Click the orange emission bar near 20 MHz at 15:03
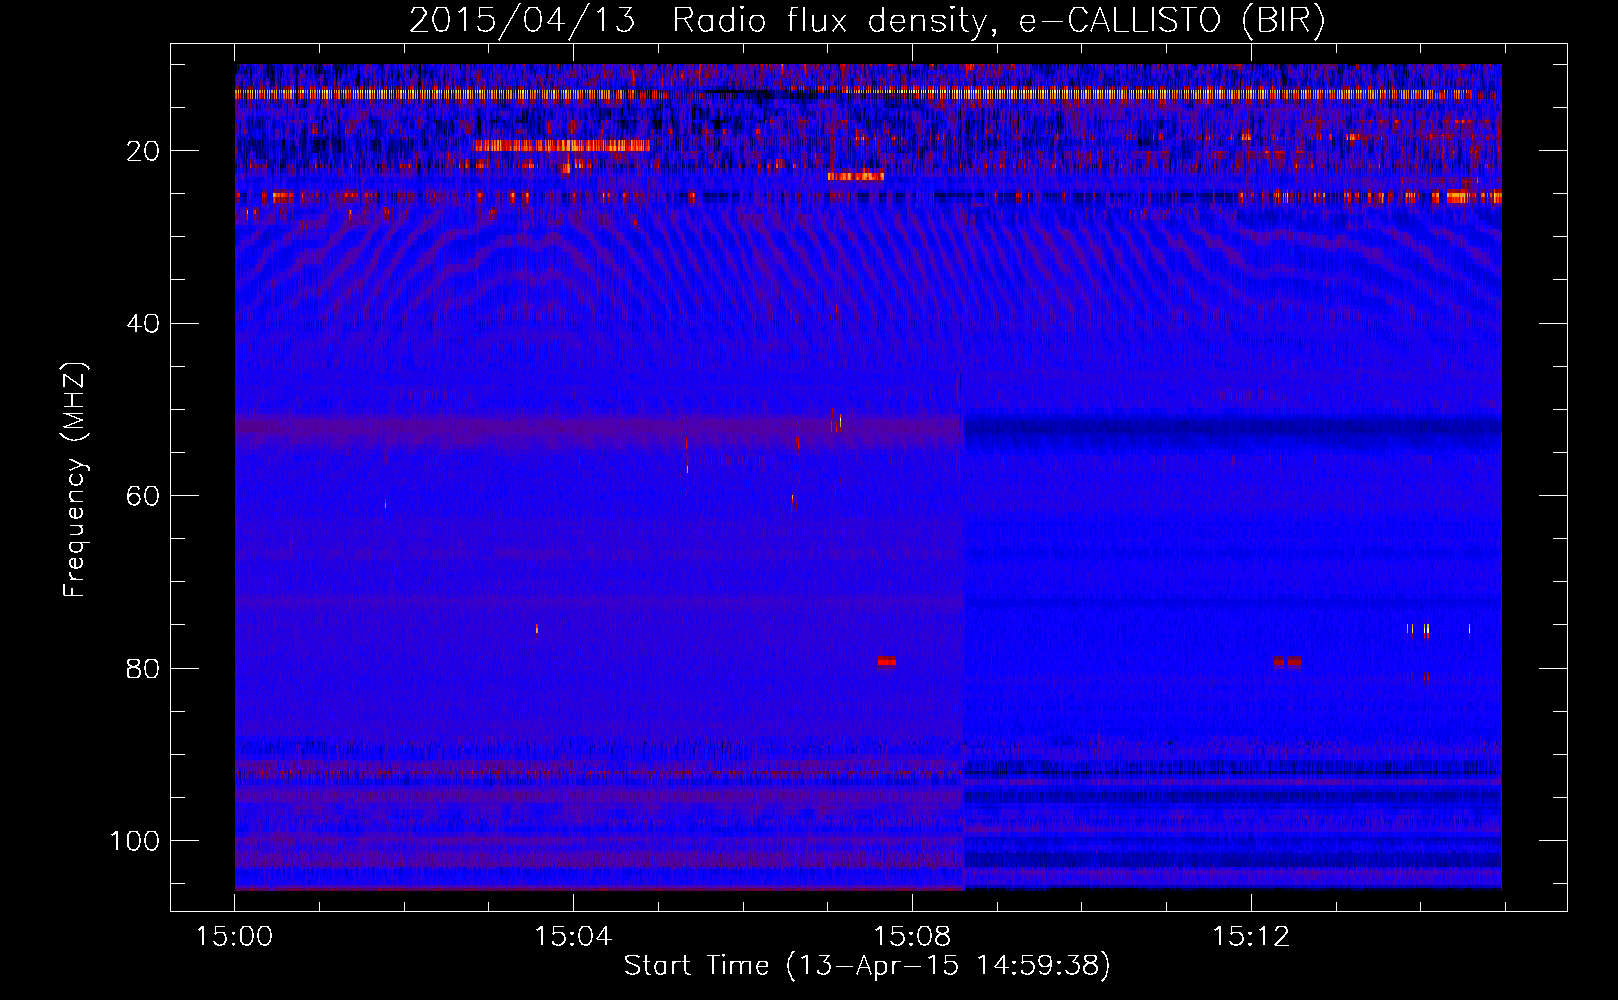 click(562, 145)
